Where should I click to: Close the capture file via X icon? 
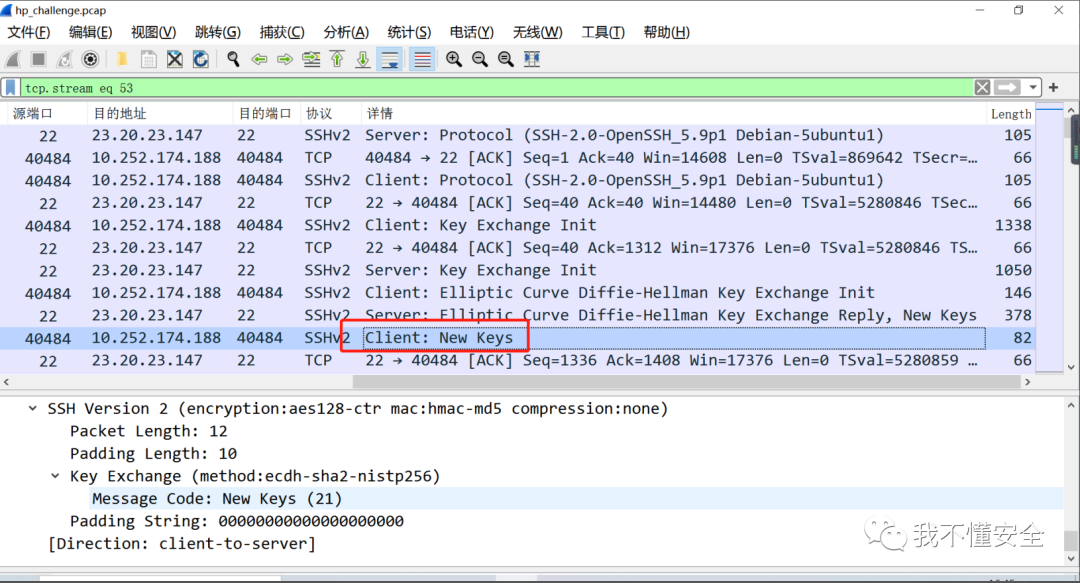(x=175, y=59)
